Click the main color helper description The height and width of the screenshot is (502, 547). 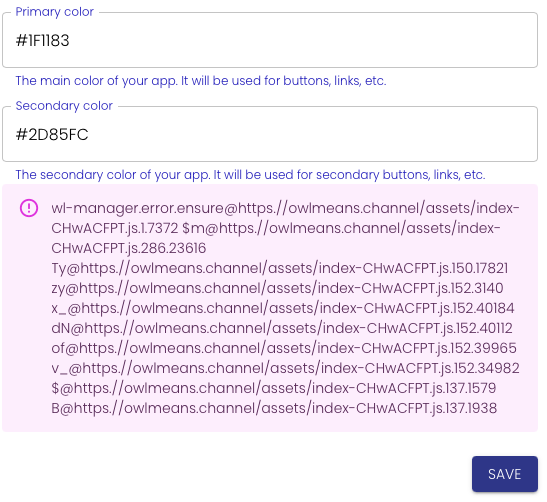coord(201,81)
